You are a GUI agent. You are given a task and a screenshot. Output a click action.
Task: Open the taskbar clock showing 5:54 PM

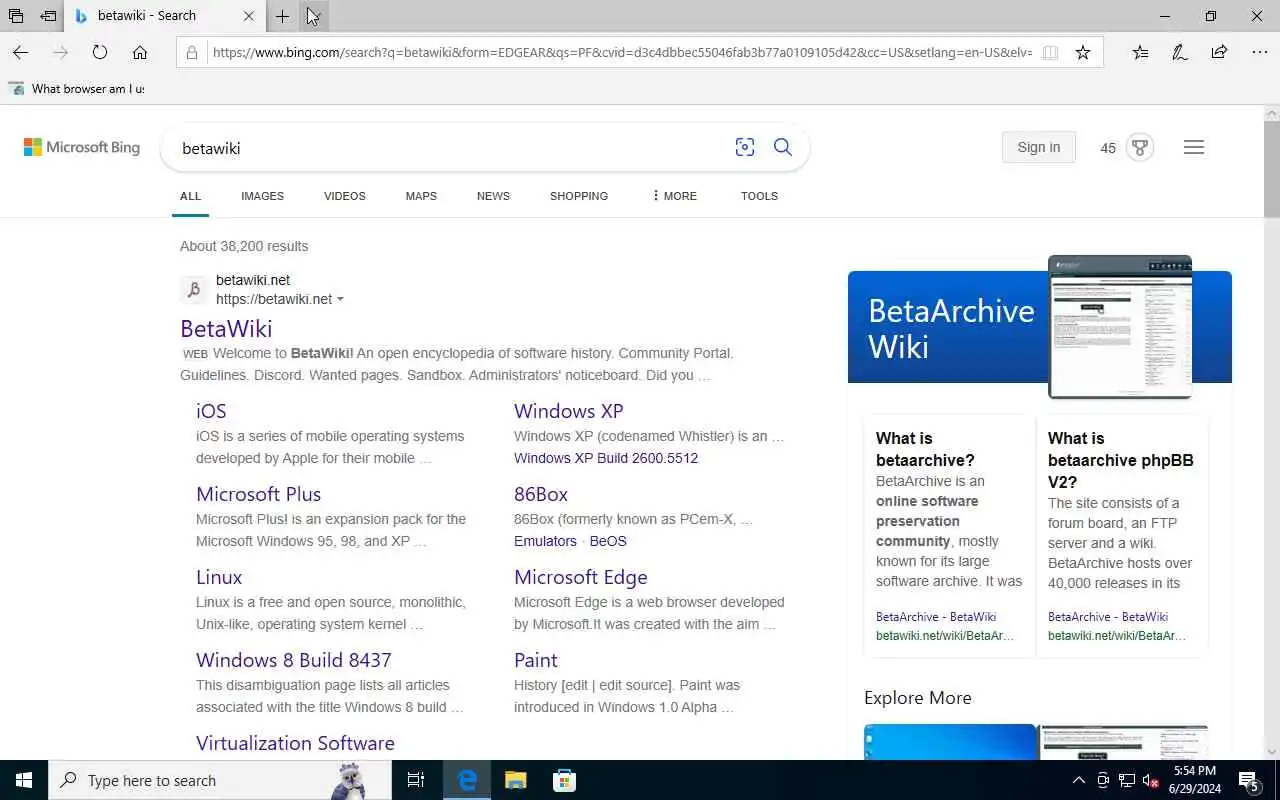click(1194, 780)
